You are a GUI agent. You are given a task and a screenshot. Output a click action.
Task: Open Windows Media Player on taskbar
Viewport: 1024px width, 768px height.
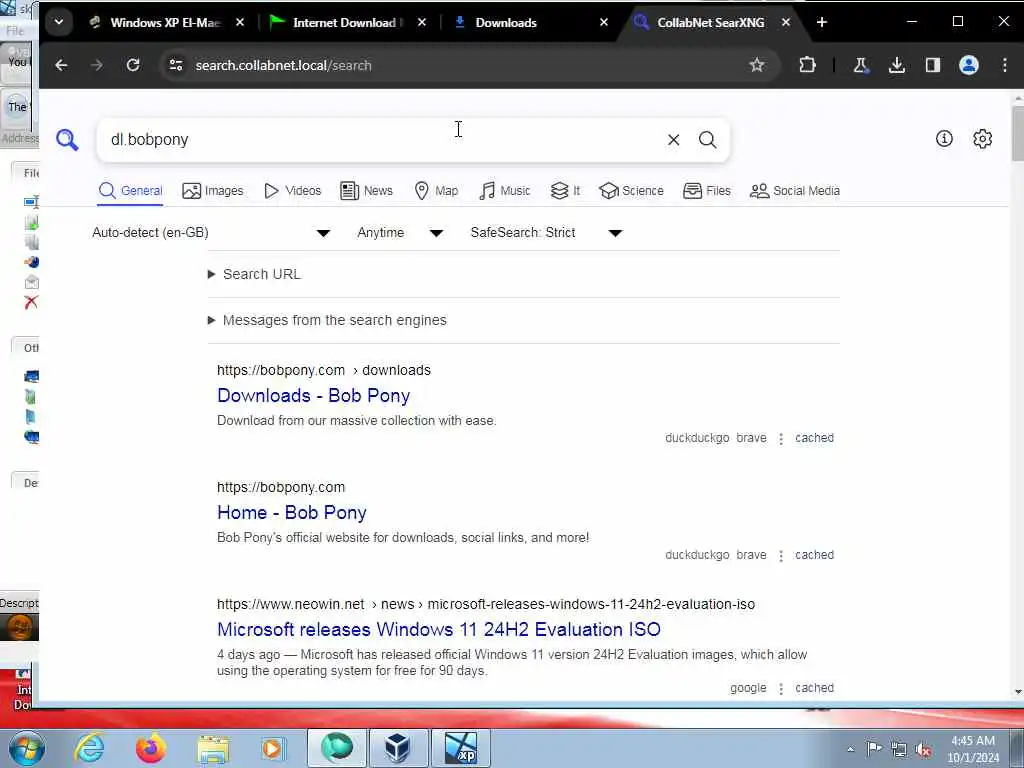pyautogui.click(x=273, y=748)
